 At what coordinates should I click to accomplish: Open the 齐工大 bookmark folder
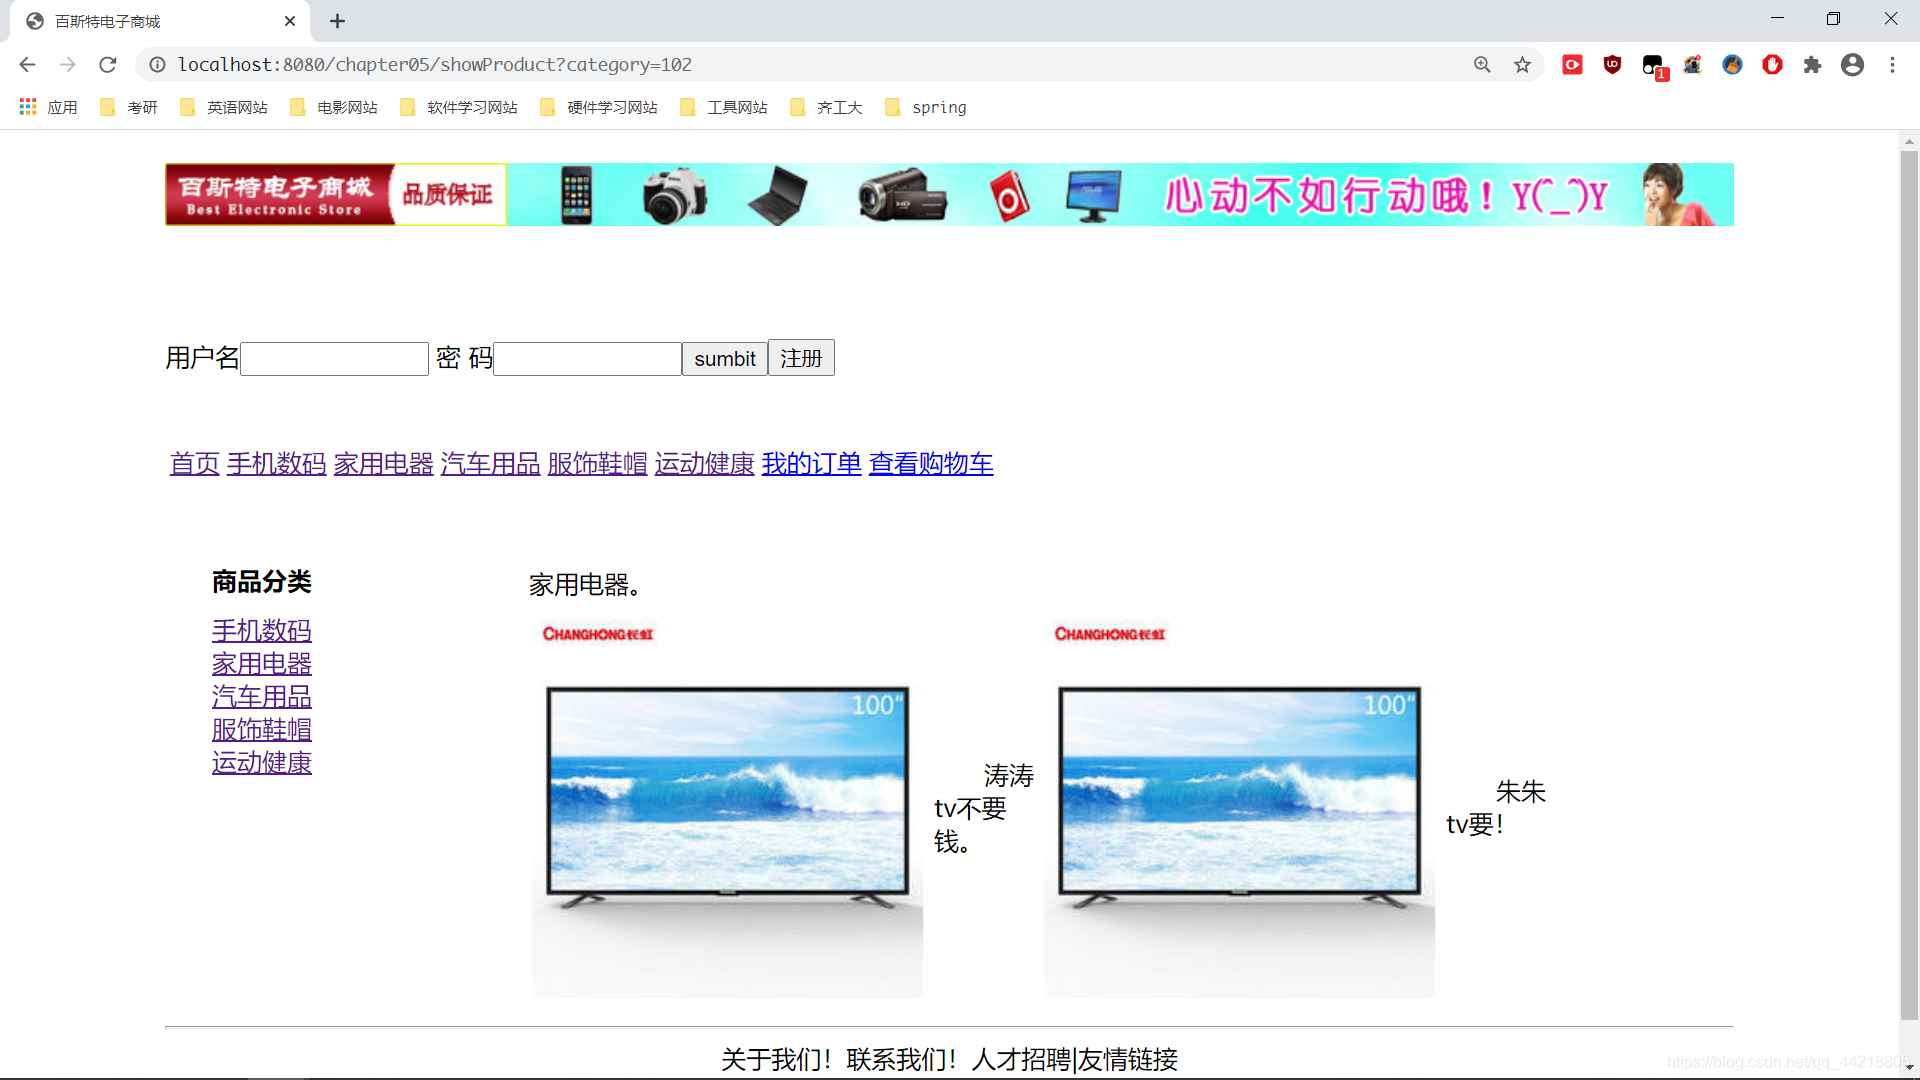826,107
